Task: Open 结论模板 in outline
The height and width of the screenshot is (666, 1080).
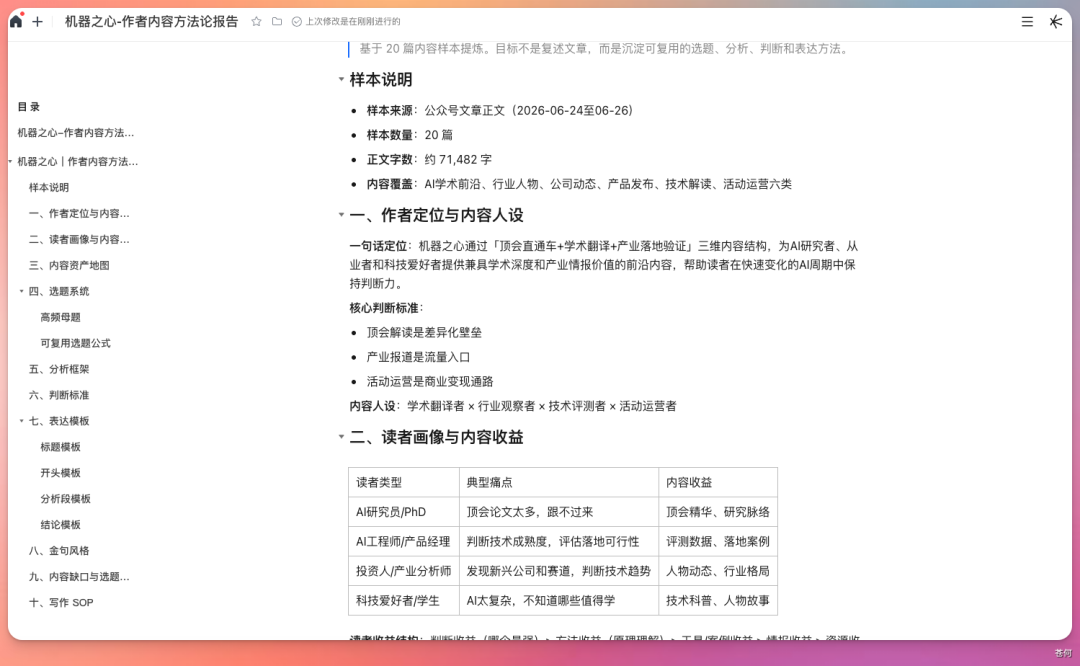Action: 61,525
